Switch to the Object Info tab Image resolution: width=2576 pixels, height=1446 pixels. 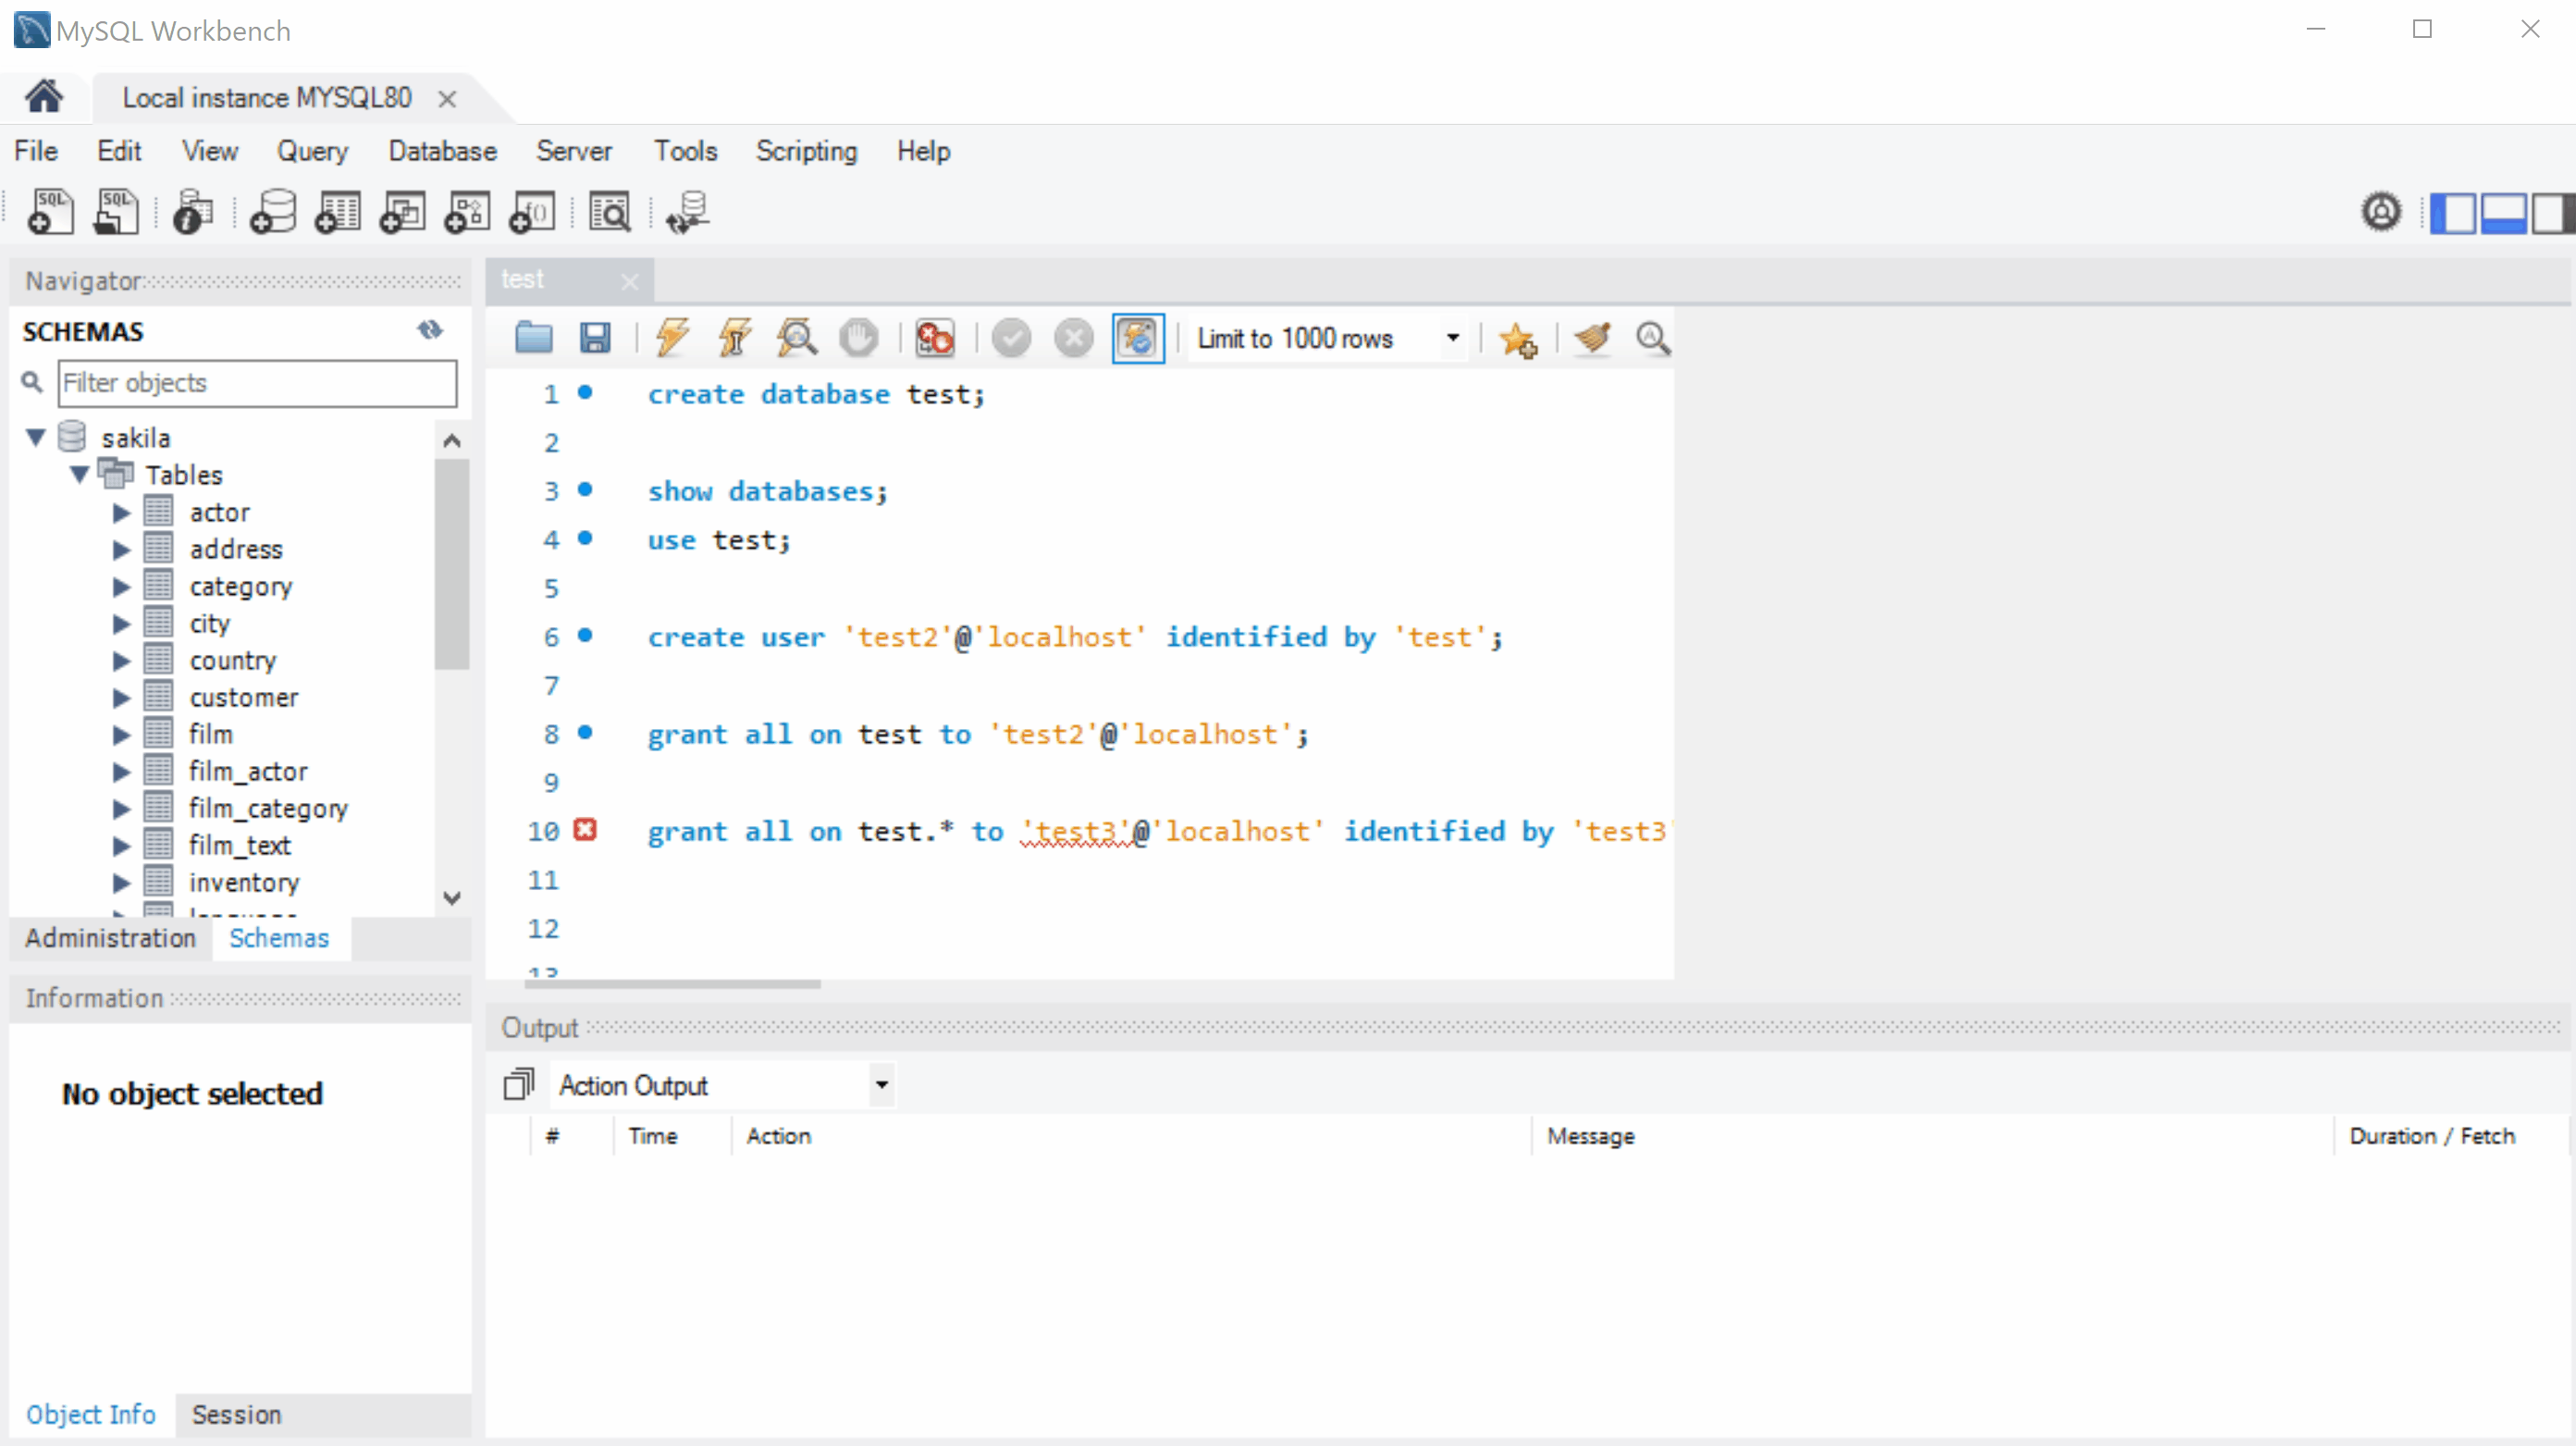tap(91, 1415)
